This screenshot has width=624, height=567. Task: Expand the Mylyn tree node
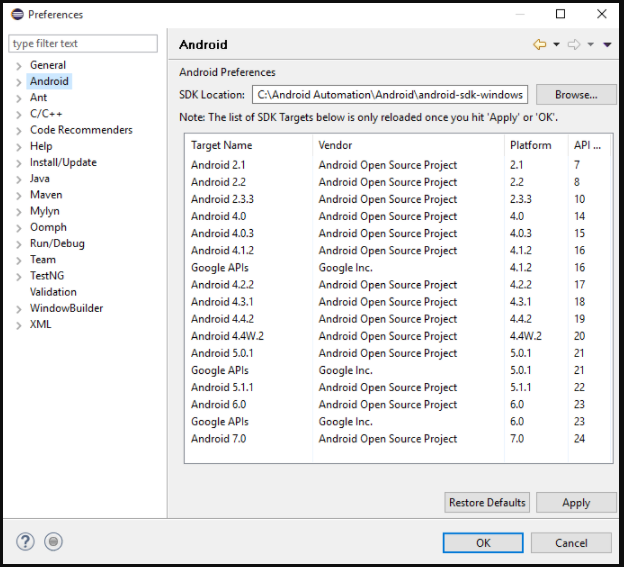click(19, 212)
